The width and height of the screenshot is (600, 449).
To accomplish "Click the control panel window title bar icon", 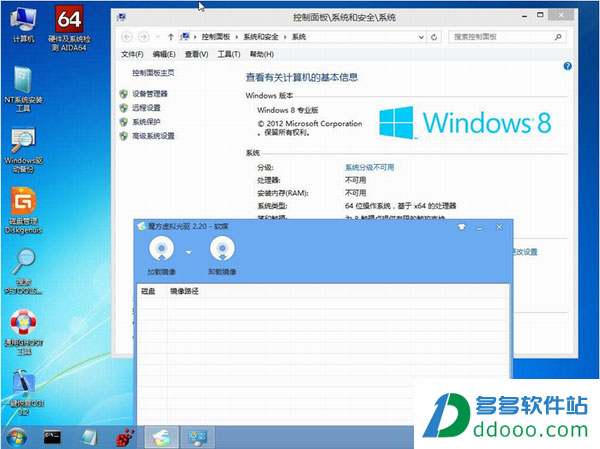I will (x=122, y=17).
